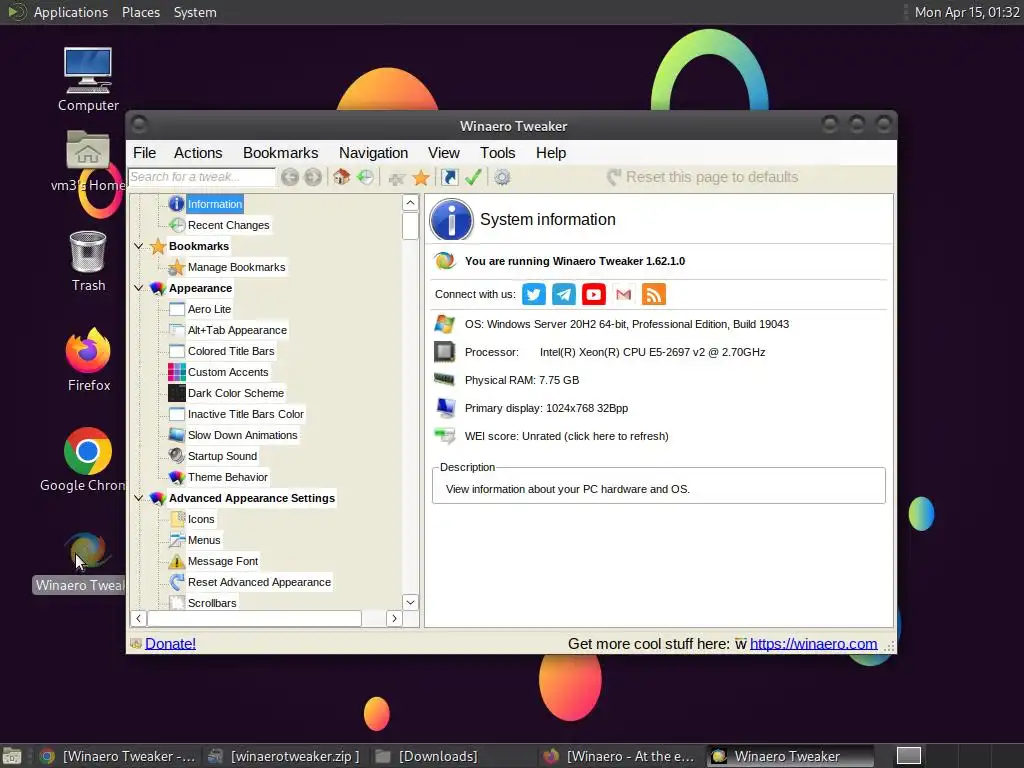Open the Actions menu
This screenshot has width=1024, height=768.
pos(198,153)
